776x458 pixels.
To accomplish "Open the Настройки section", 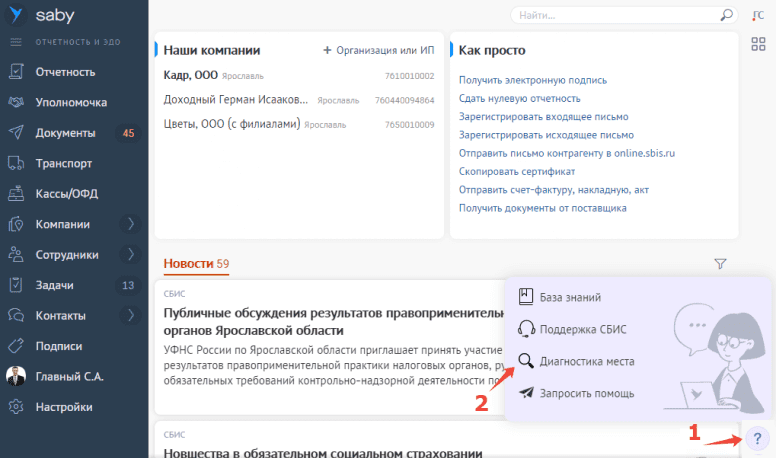I will (64, 407).
